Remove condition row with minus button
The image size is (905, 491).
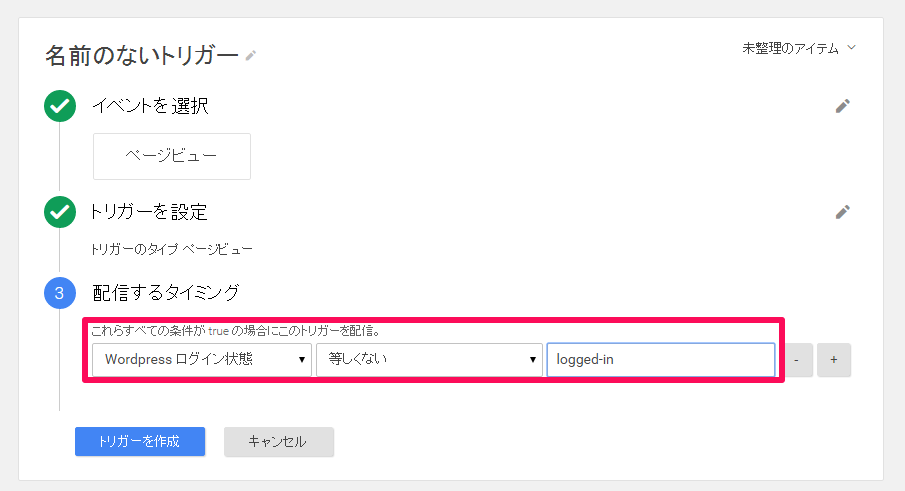[x=796, y=360]
